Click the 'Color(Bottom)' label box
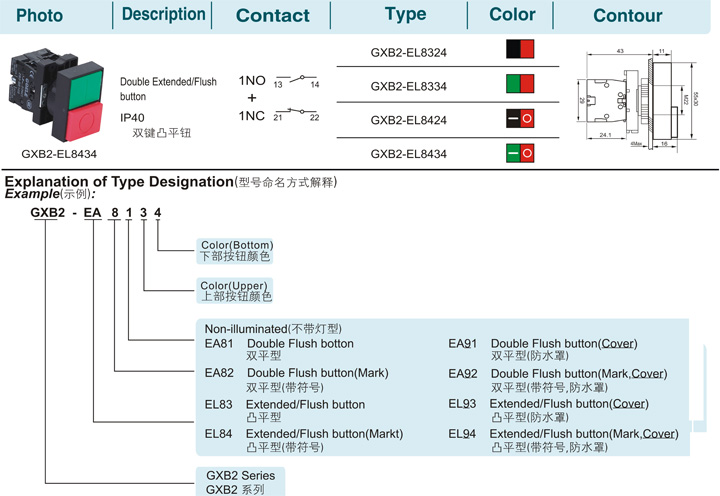The height and width of the screenshot is (496, 720). coord(235,251)
